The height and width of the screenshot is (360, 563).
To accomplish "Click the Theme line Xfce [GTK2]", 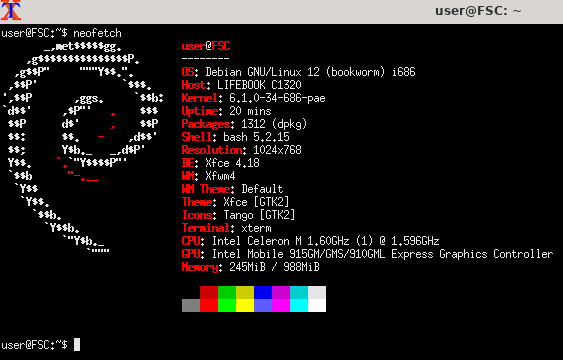I will (x=236, y=202).
